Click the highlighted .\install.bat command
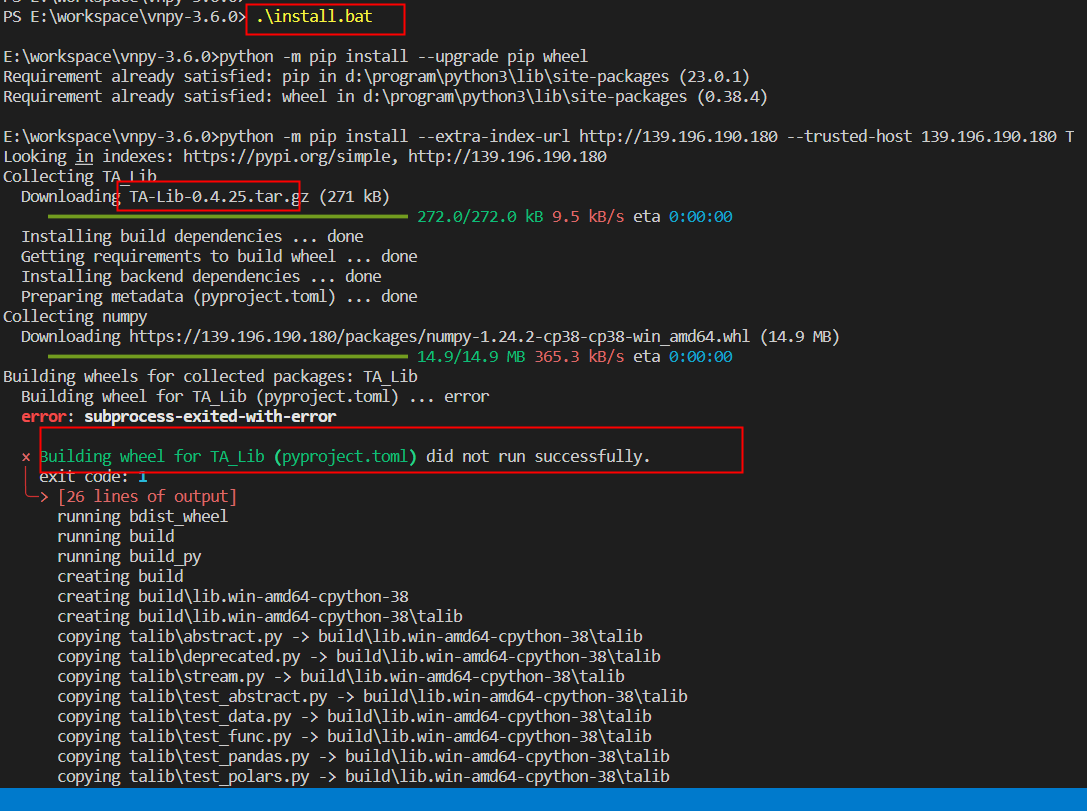 point(323,17)
